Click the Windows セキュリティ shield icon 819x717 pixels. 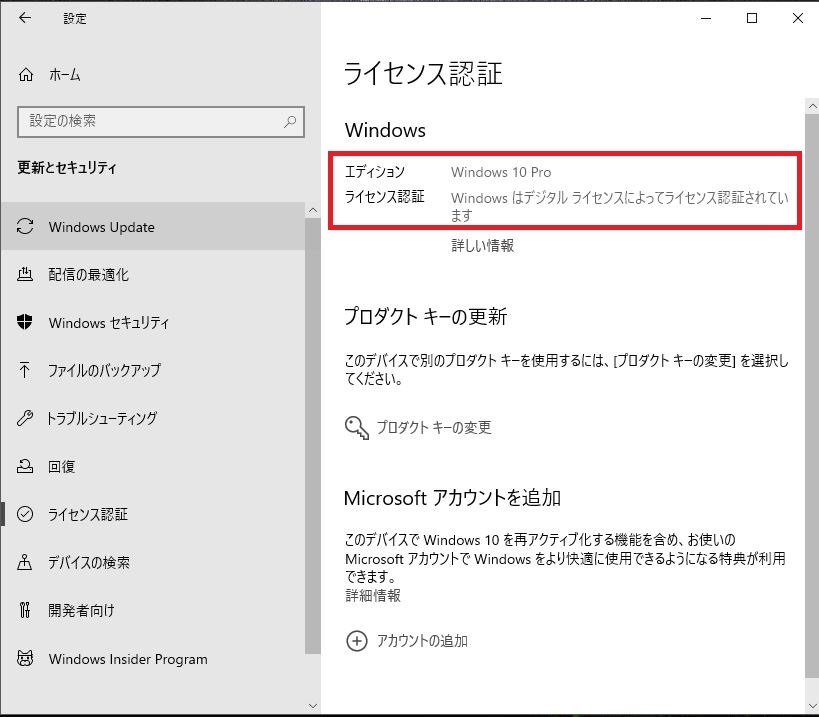coord(25,322)
